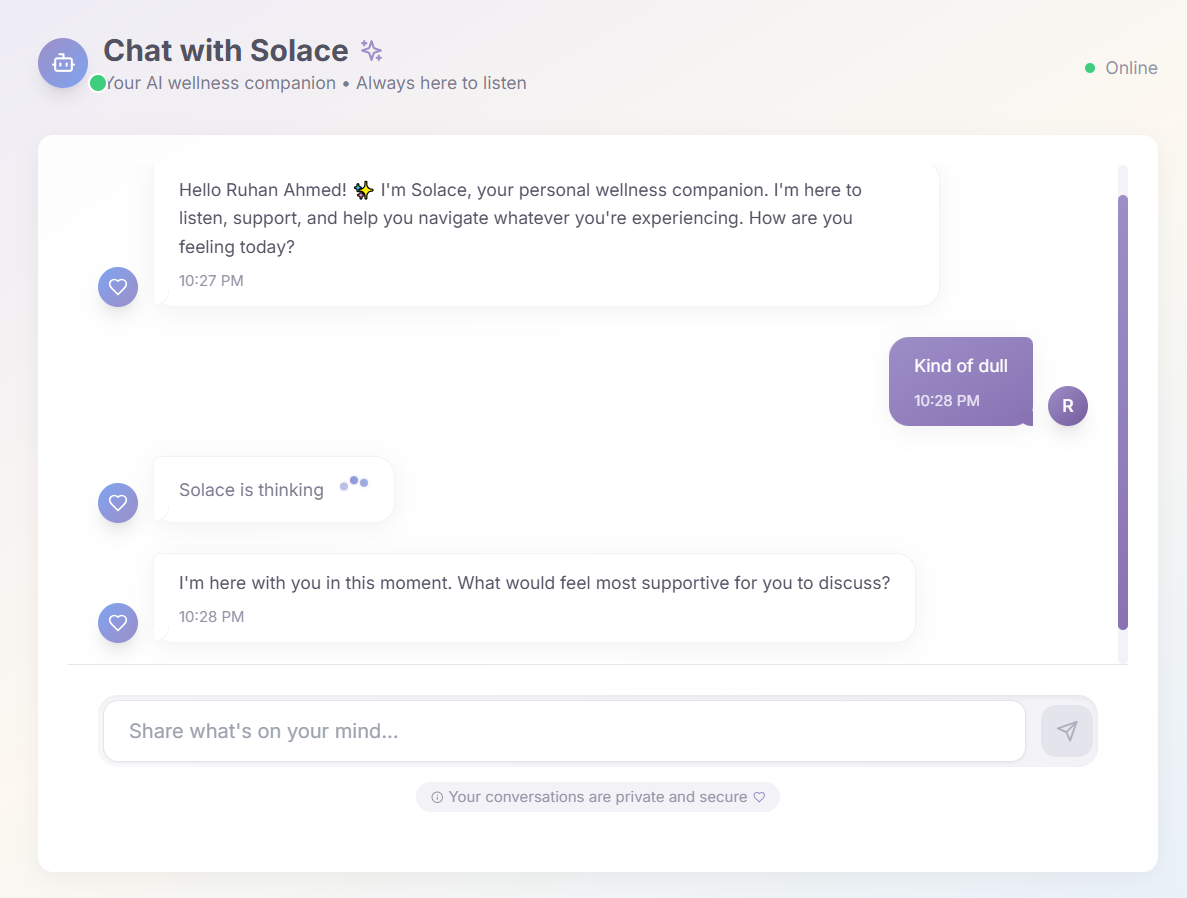Open the 'Chat with Solace' title
This screenshot has height=898, width=1187.
[x=227, y=50]
